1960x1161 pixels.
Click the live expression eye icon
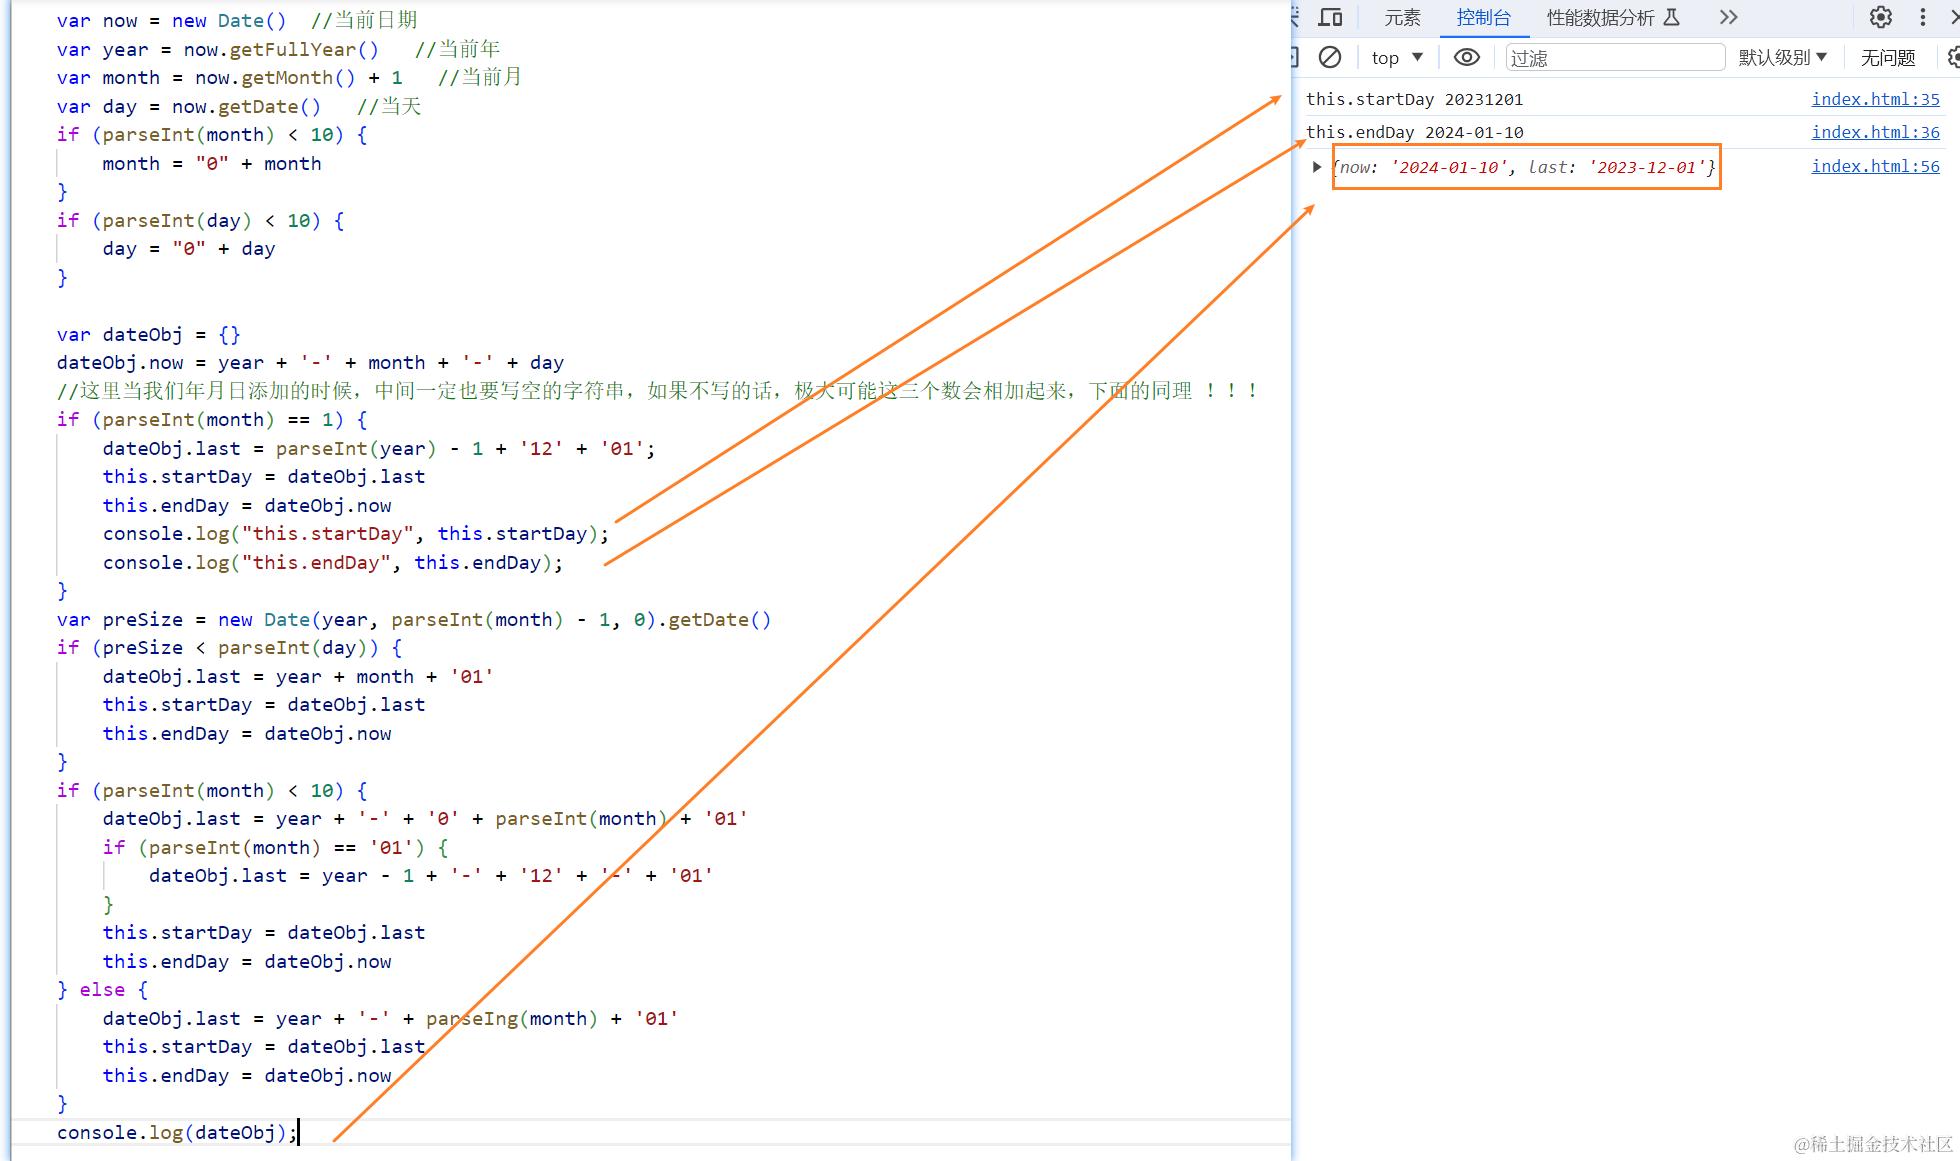click(x=1466, y=57)
